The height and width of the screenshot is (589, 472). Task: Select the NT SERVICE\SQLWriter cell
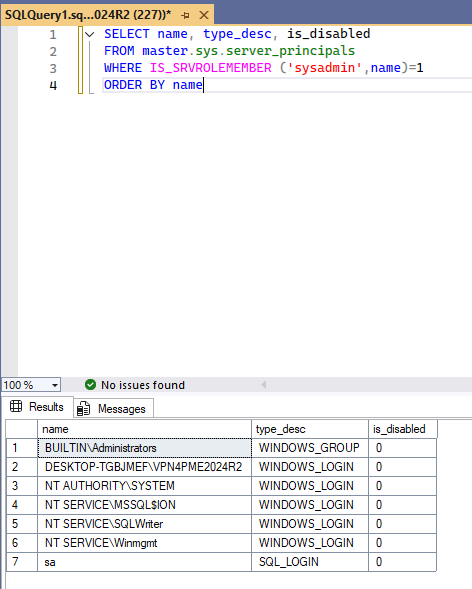tap(145, 524)
